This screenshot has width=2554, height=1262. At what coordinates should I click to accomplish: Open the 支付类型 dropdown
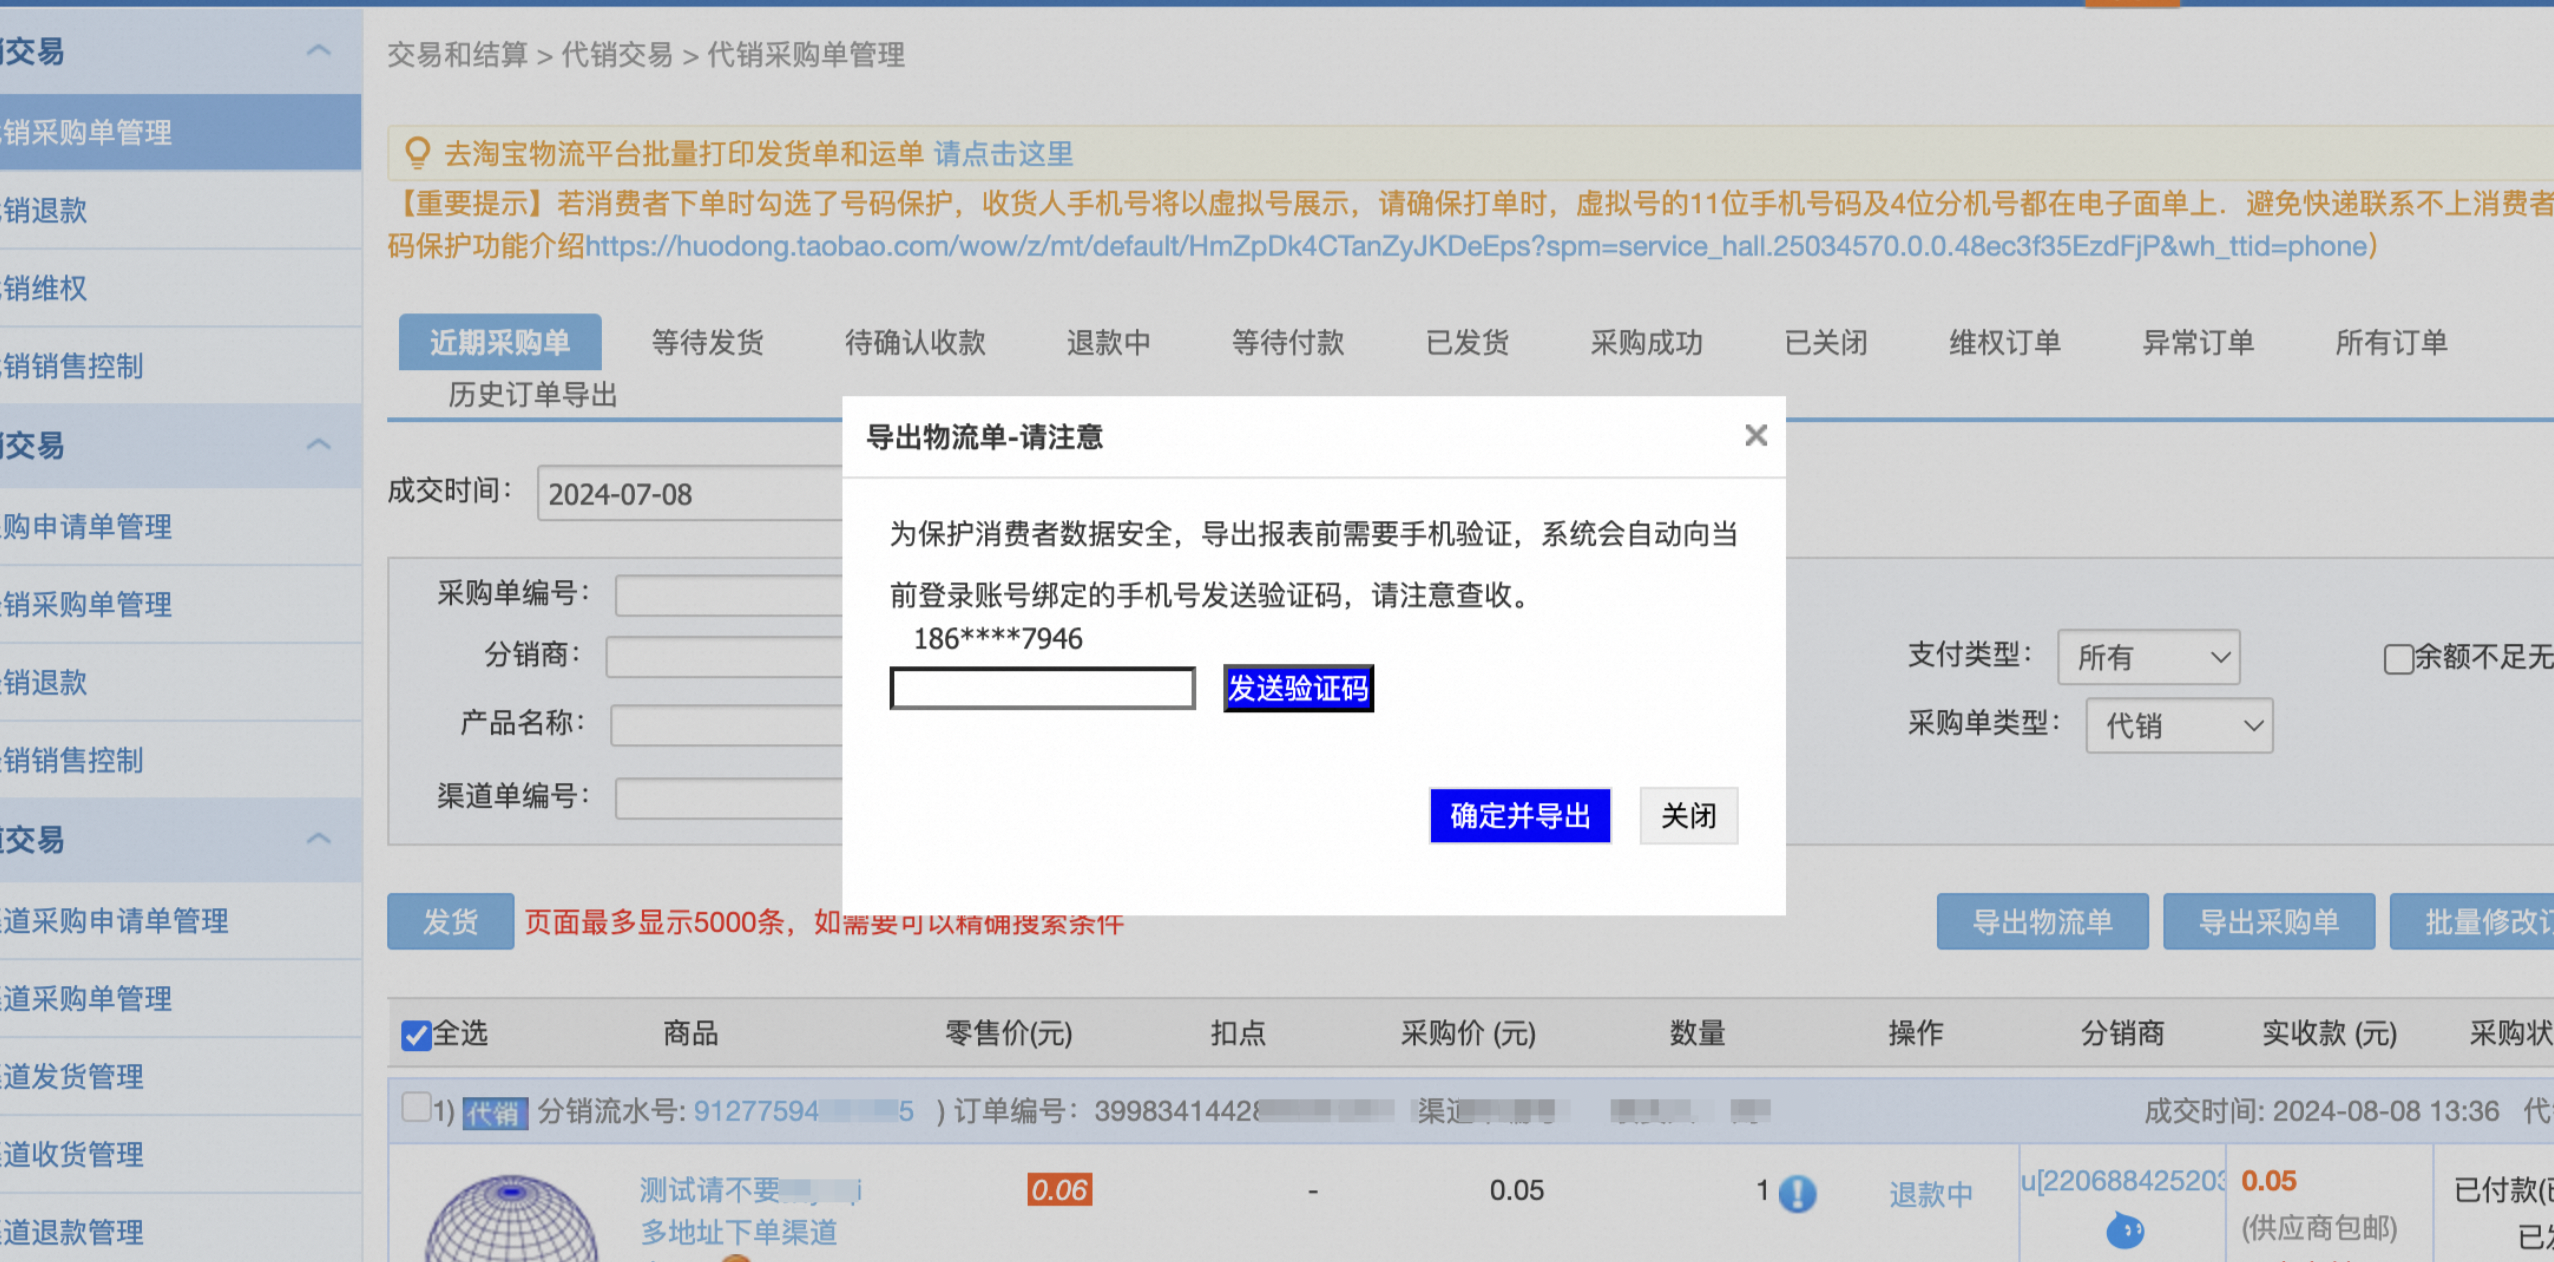[x=2148, y=657]
